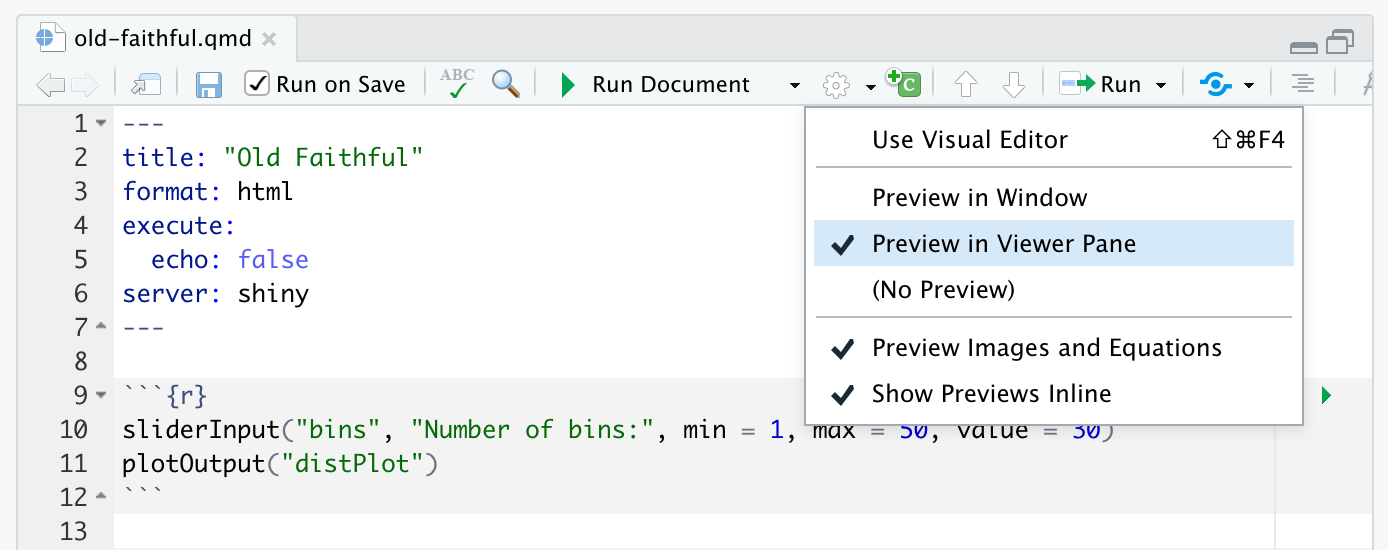Viewport: 1388px width, 550px height.
Task: Click the document outline icon
Action: [x=1301, y=85]
